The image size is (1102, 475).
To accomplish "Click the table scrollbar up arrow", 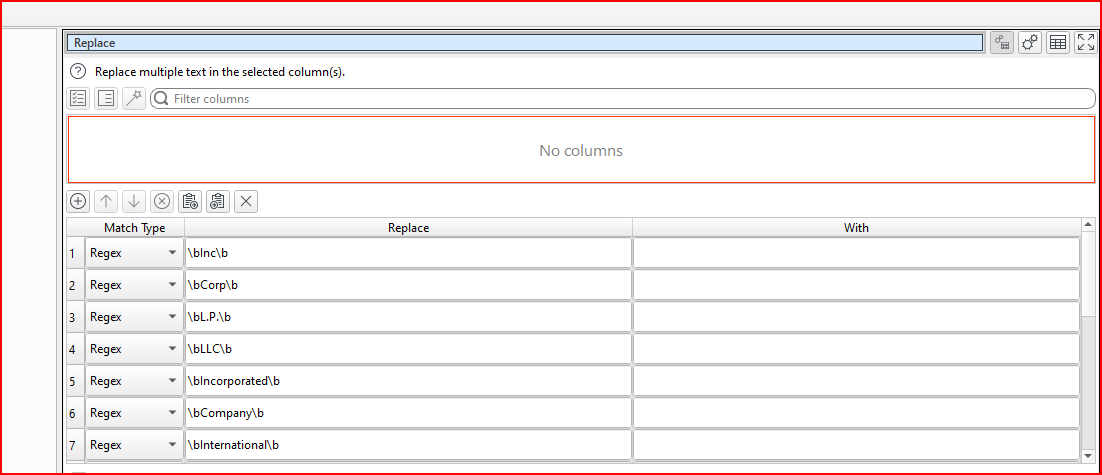I will point(1089,224).
